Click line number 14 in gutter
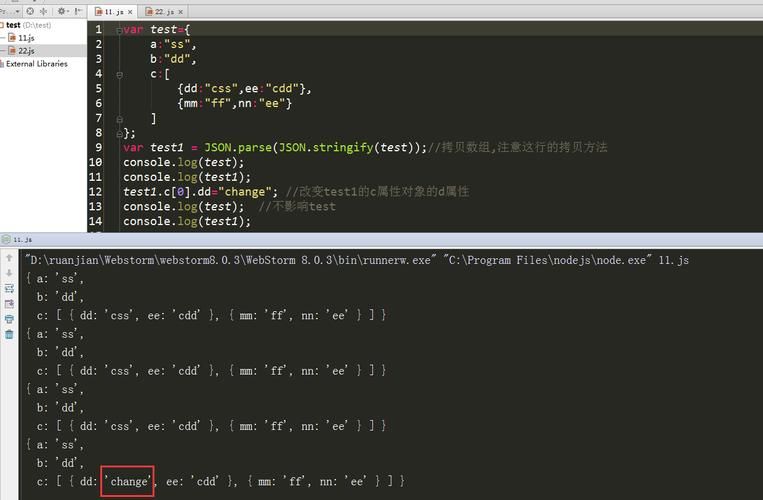763x500 pixels. [x=95, y=221]
